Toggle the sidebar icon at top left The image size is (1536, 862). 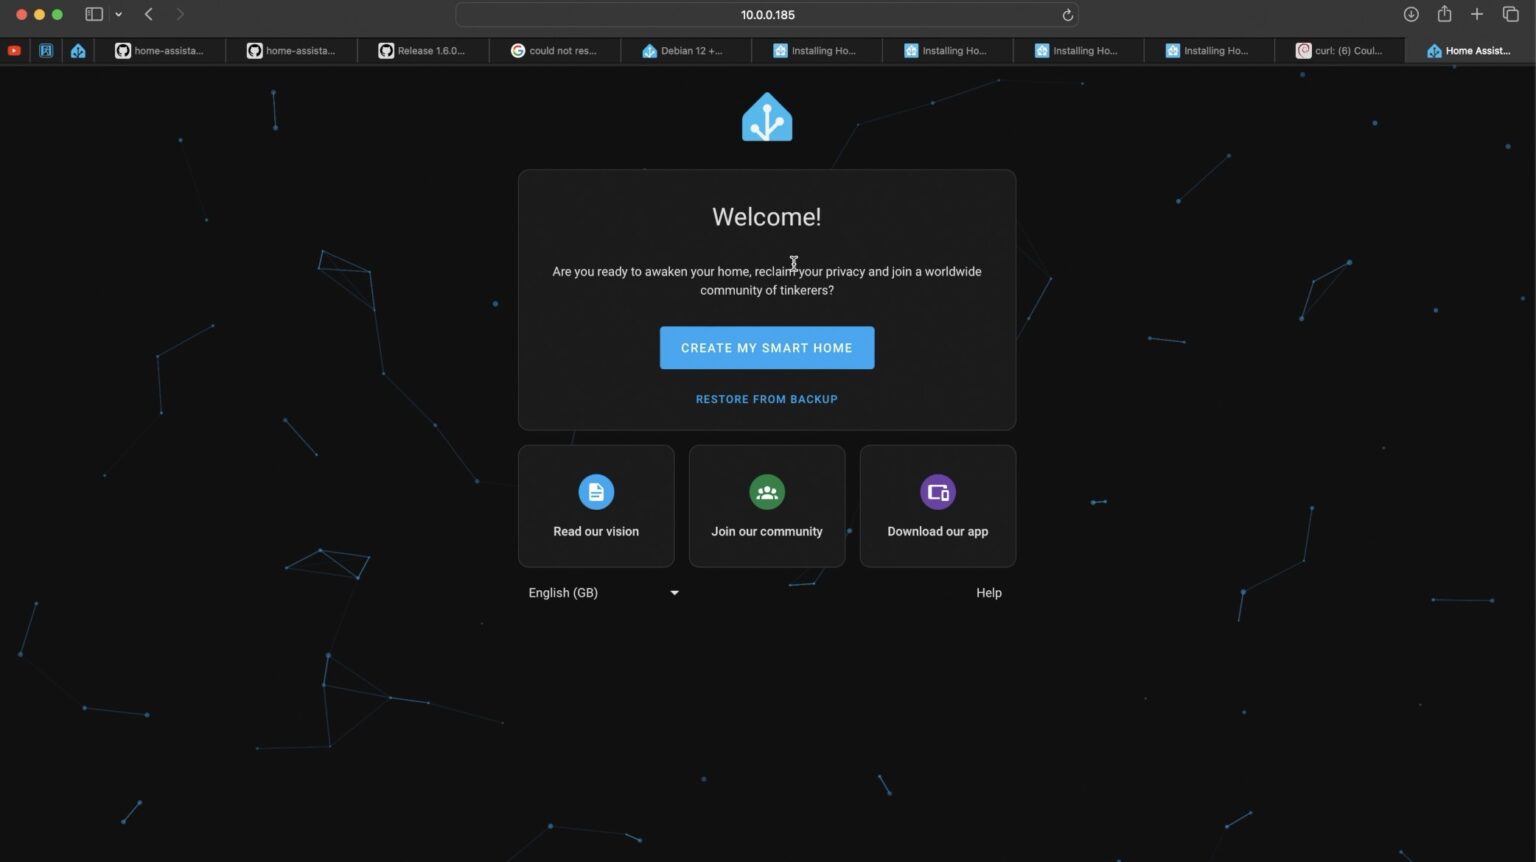click(93, 14)
